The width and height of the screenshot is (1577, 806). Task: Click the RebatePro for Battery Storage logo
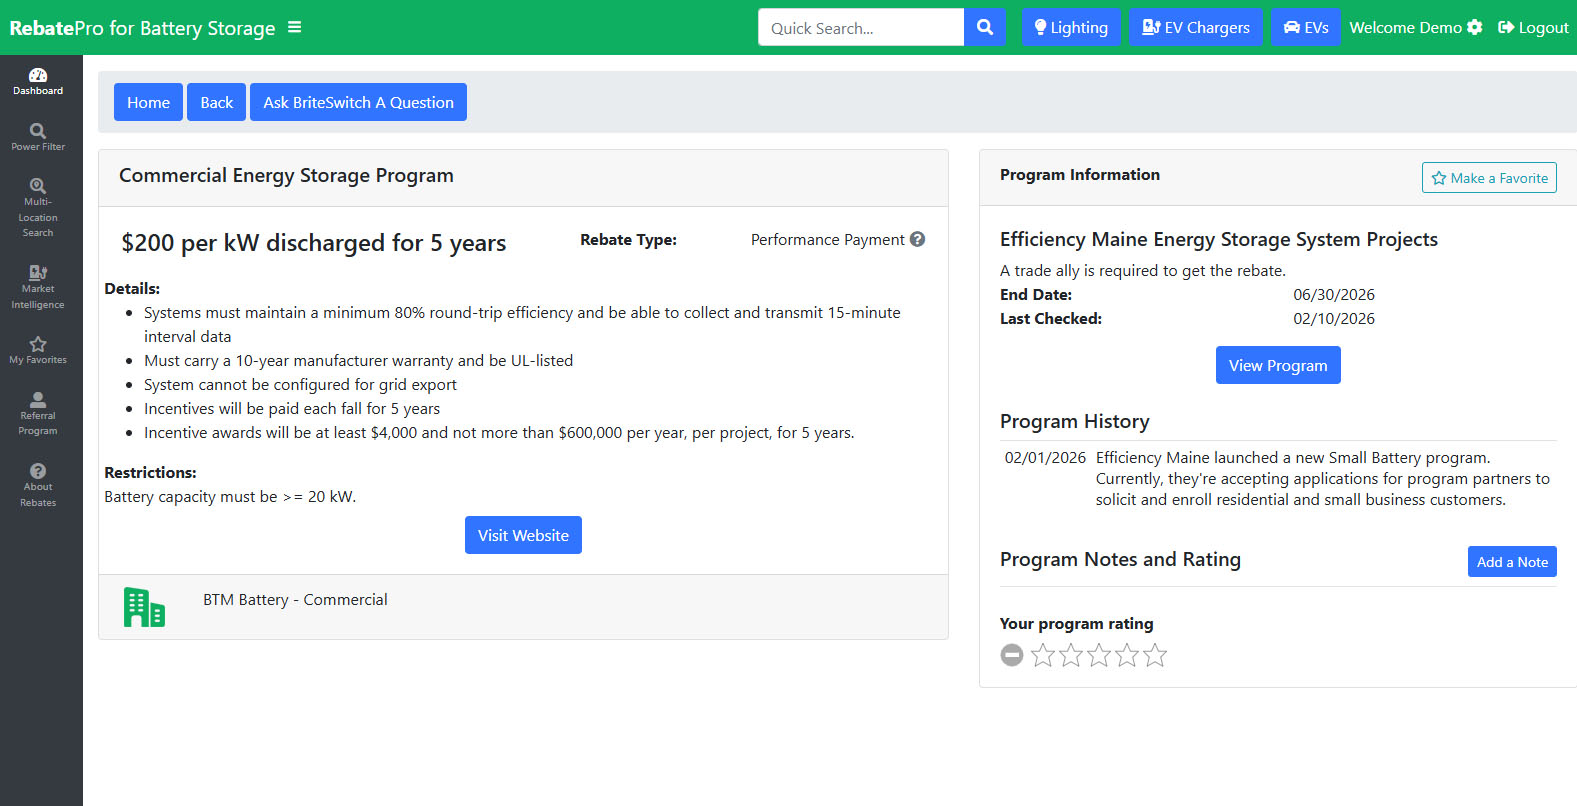point(142,28)
